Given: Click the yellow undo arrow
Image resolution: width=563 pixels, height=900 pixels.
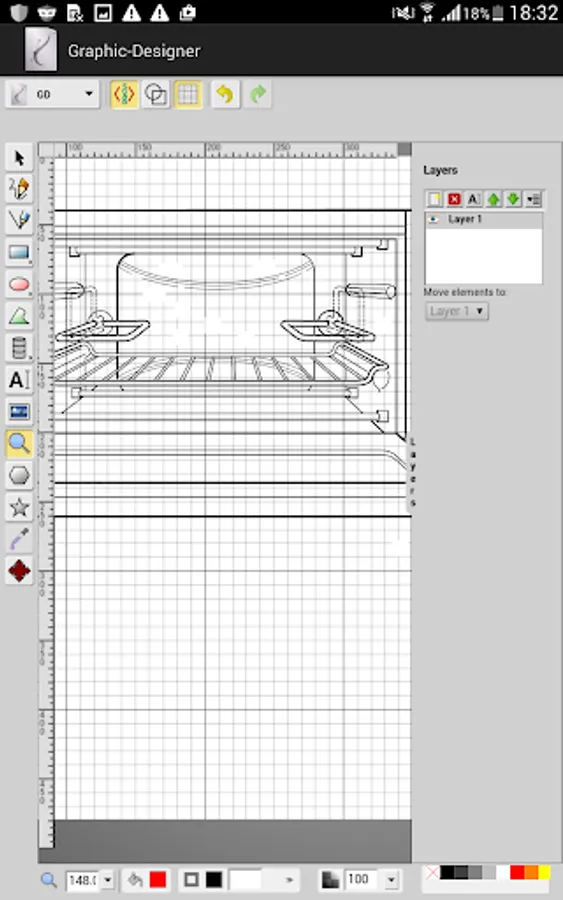Looking at the screenshot, I should click(x=225, y=94).
